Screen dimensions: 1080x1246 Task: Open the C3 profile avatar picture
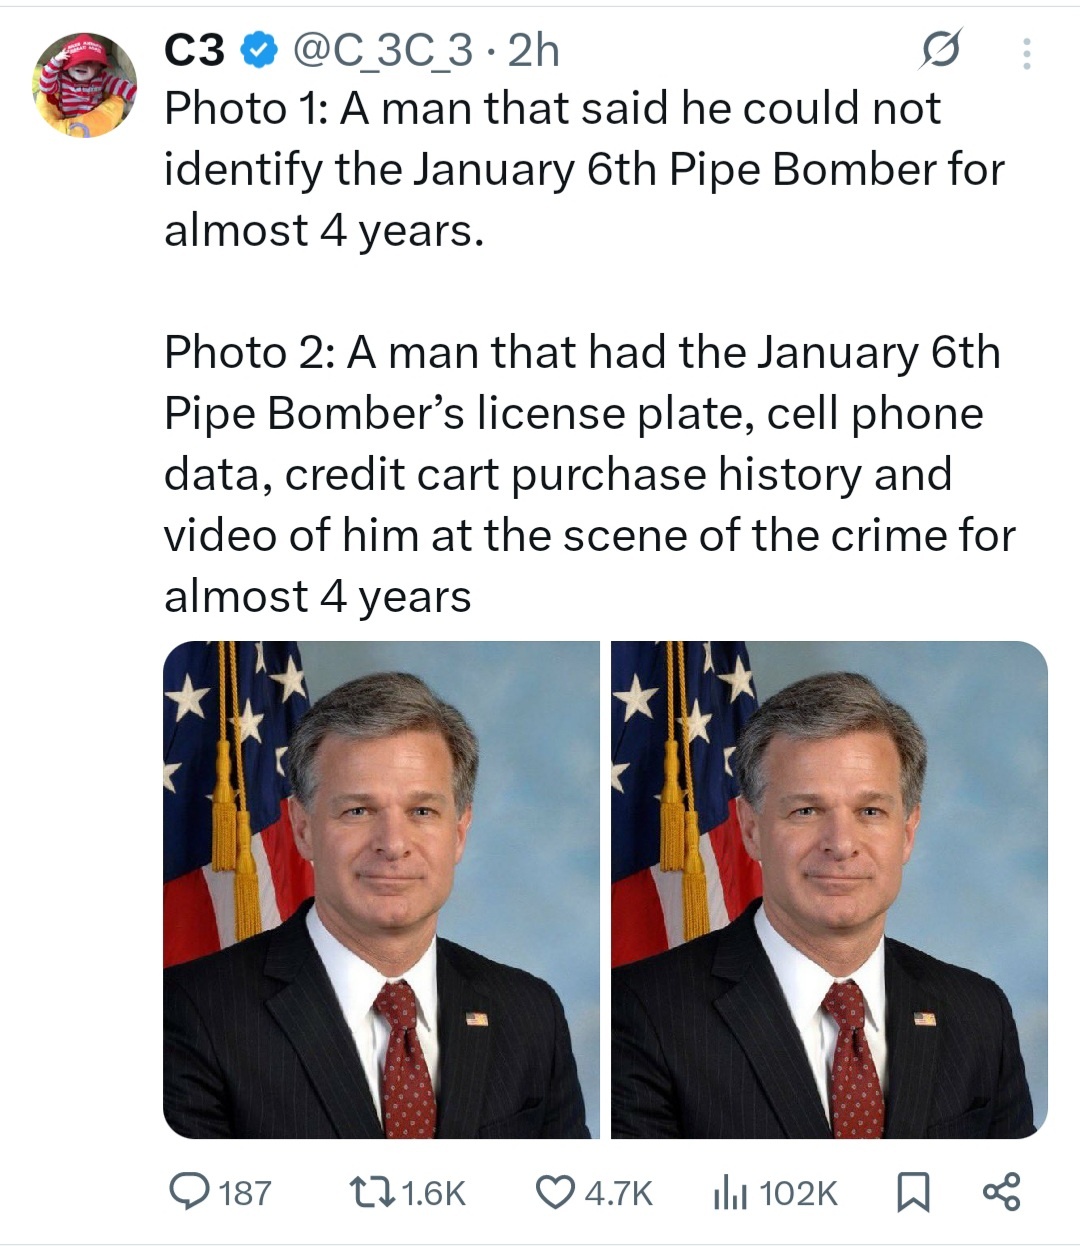point(84,85)
